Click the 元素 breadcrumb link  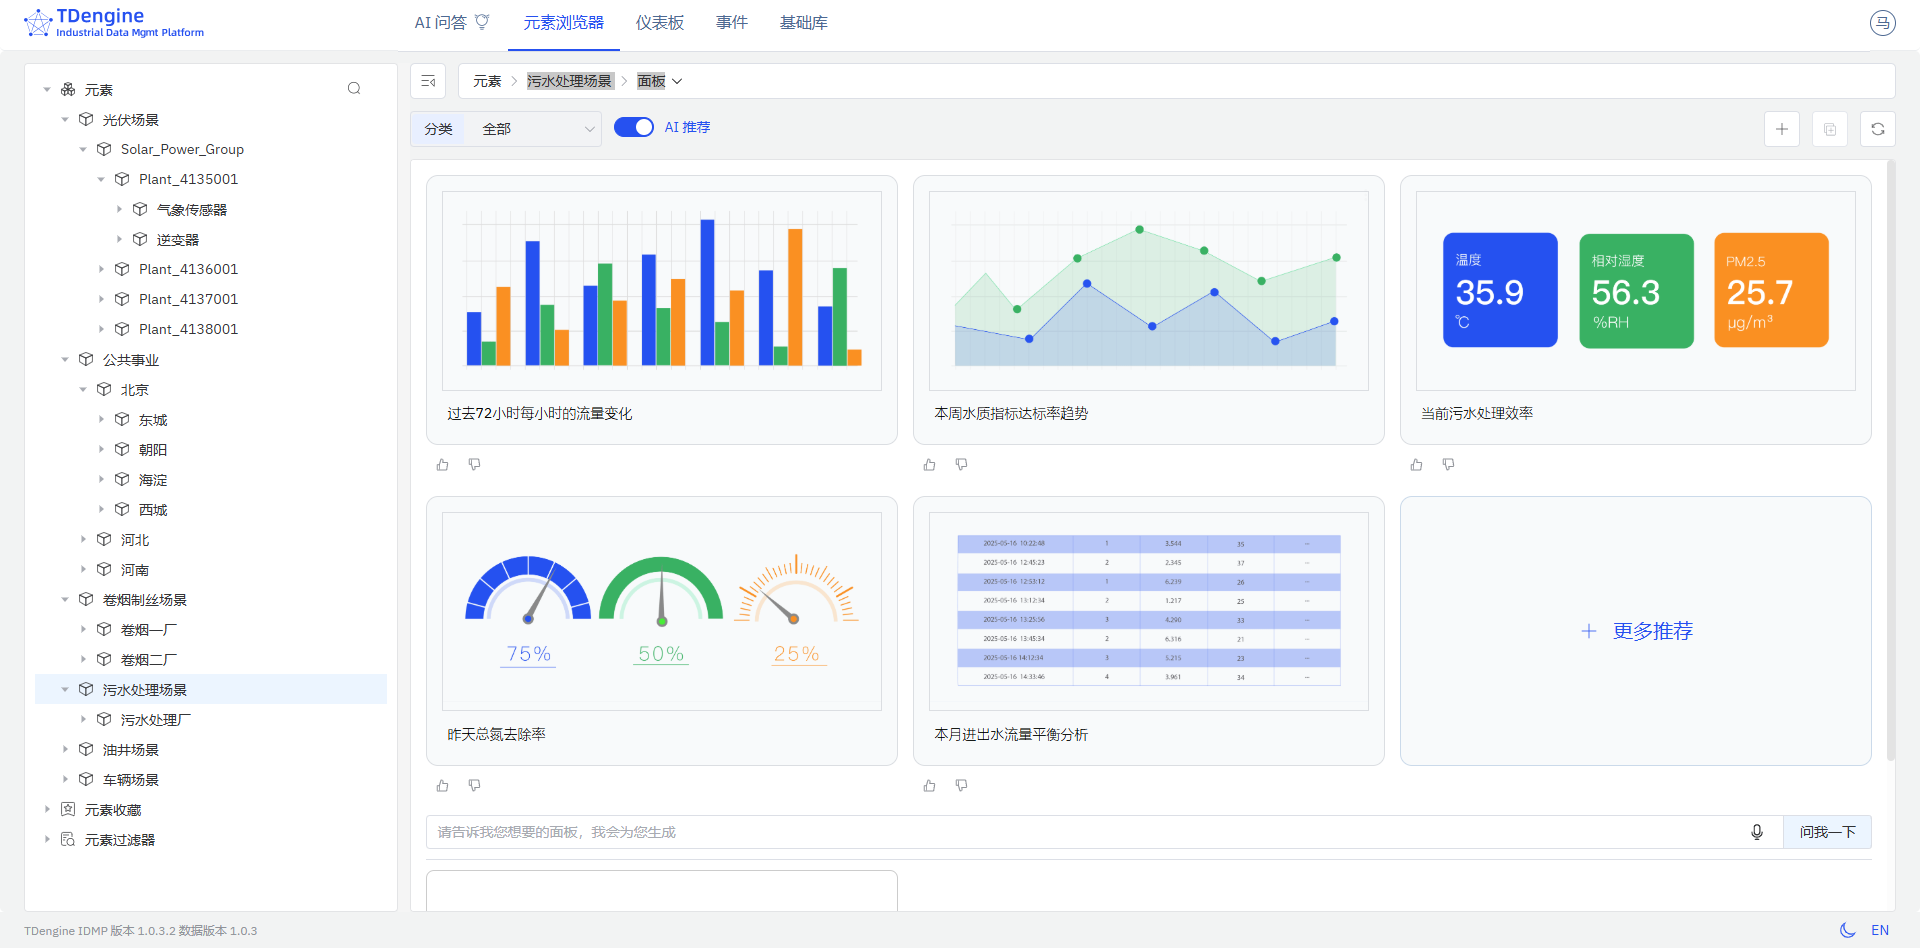coord(487,81)
